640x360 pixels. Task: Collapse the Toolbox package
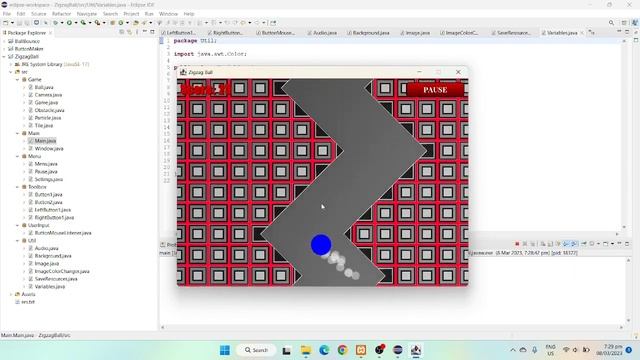pyautogui.click(x=18, y=187)
